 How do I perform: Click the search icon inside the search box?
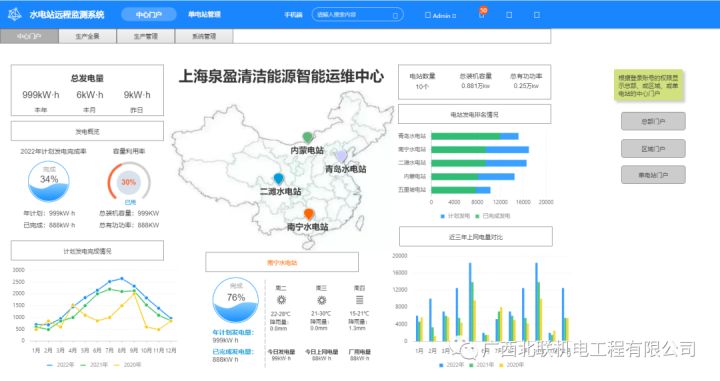pos(395,15)
